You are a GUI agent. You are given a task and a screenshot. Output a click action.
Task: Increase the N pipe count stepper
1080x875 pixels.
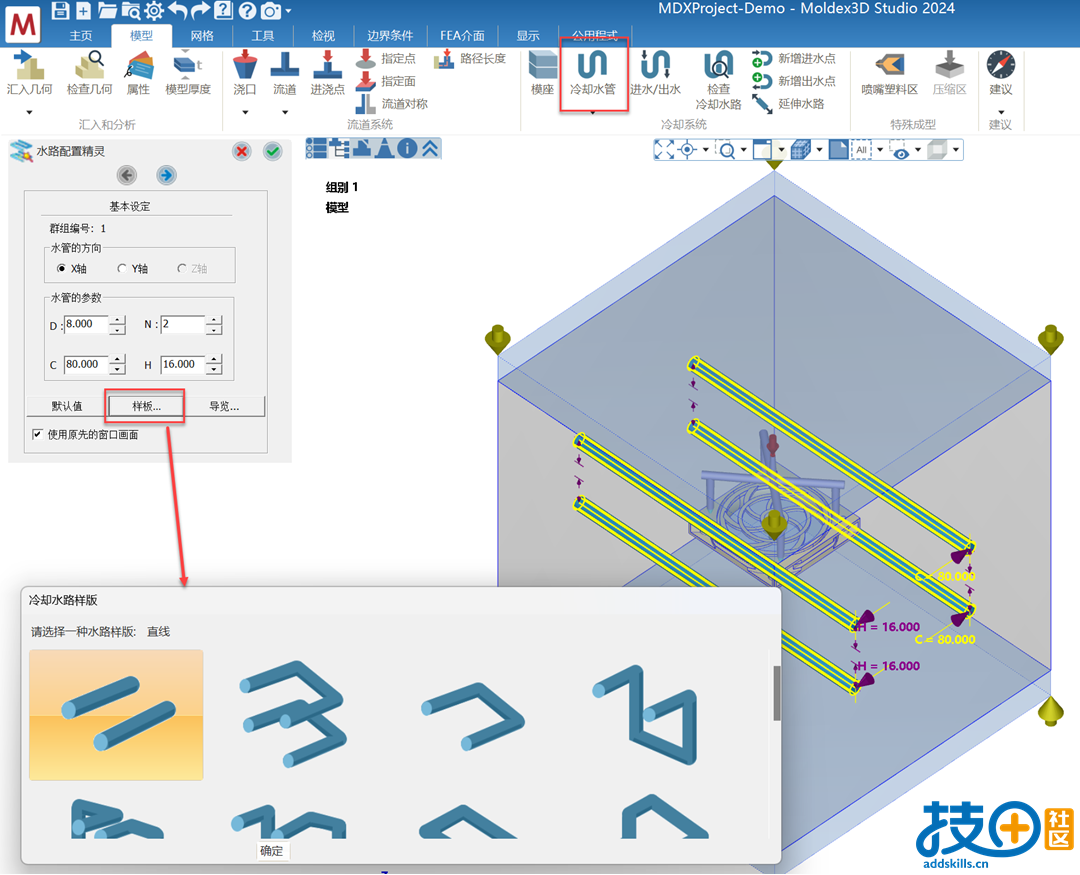[x=214, y=320]
